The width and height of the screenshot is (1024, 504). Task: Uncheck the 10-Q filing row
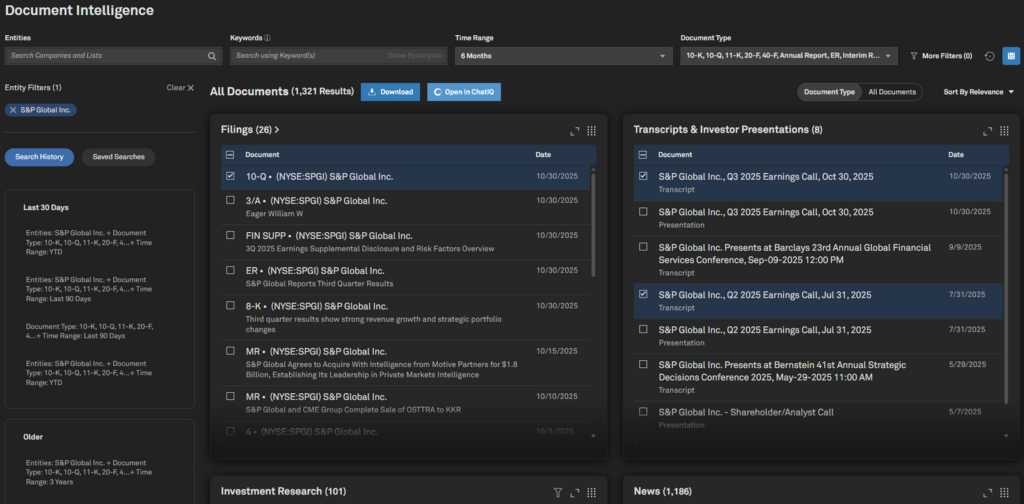tap(230, 176)
